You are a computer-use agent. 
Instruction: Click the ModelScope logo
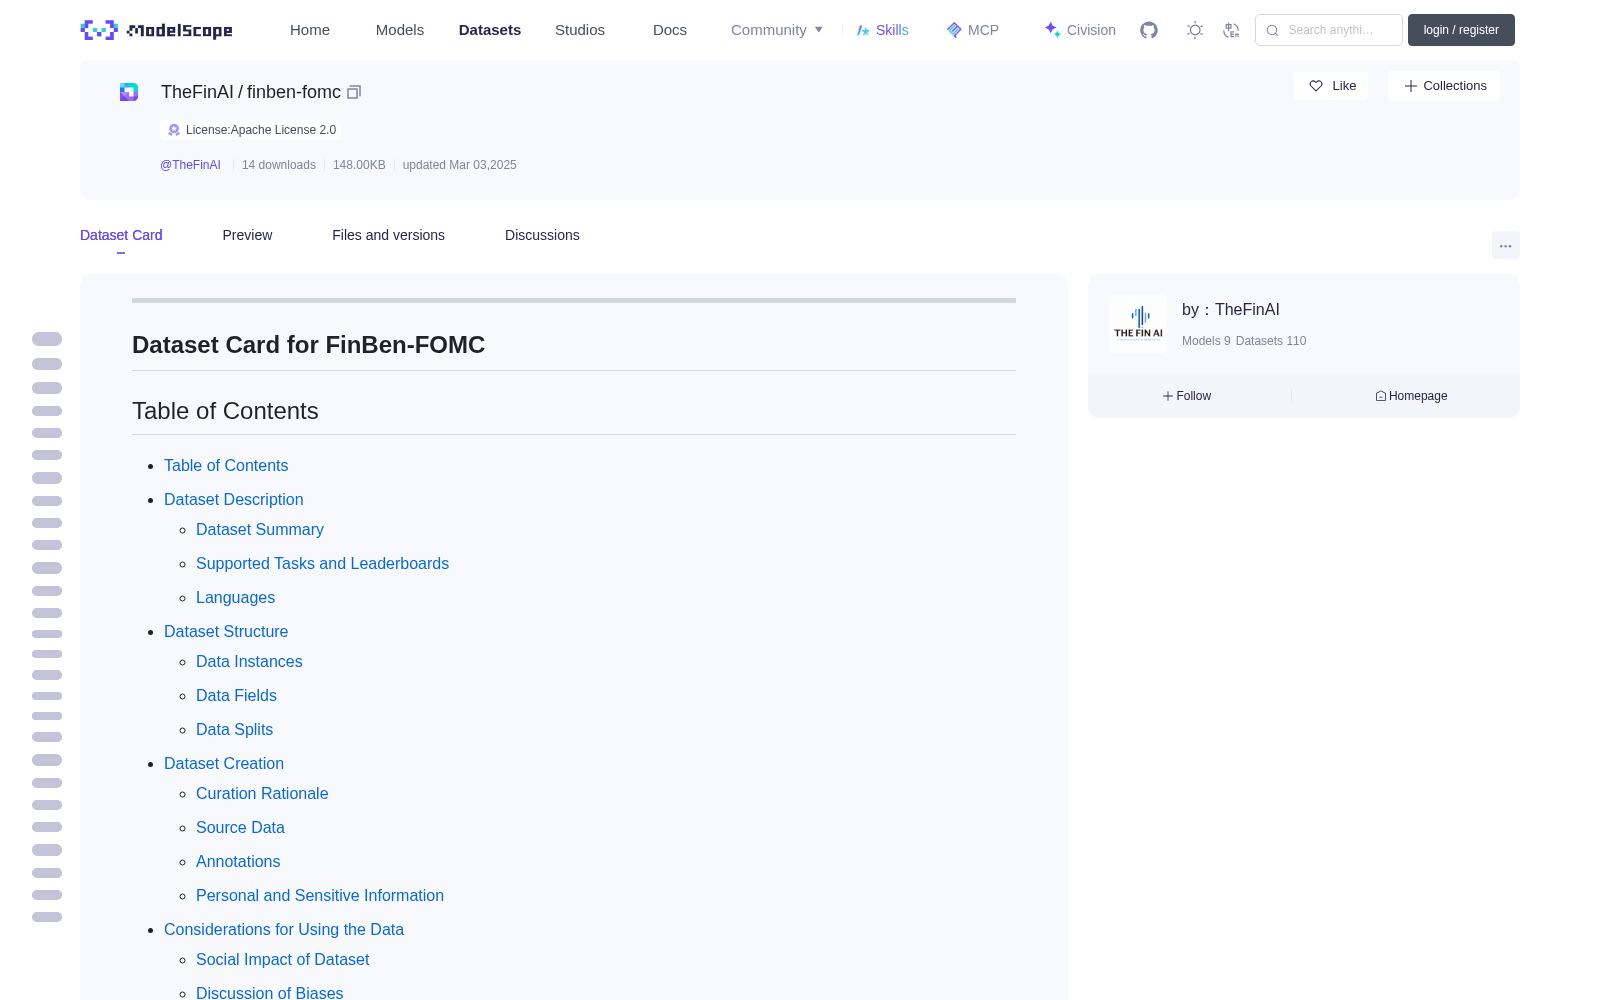[157, 30]
